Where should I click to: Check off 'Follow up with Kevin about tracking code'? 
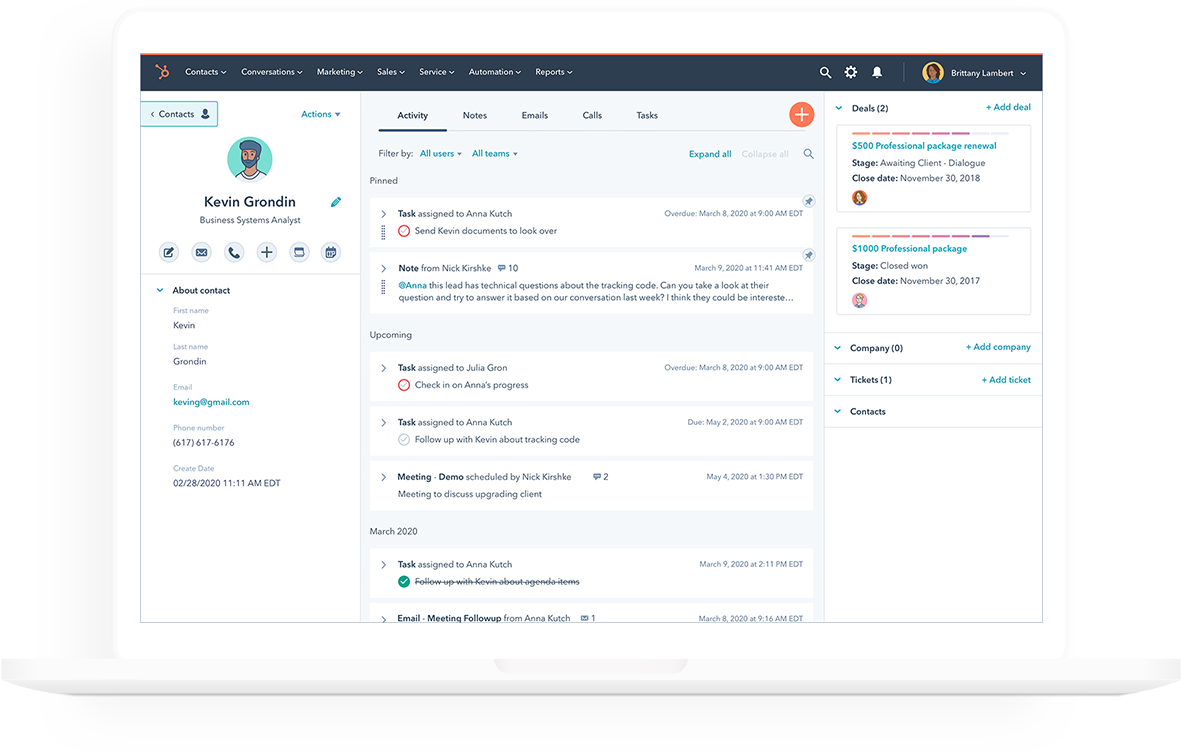(x=404, y=440)
